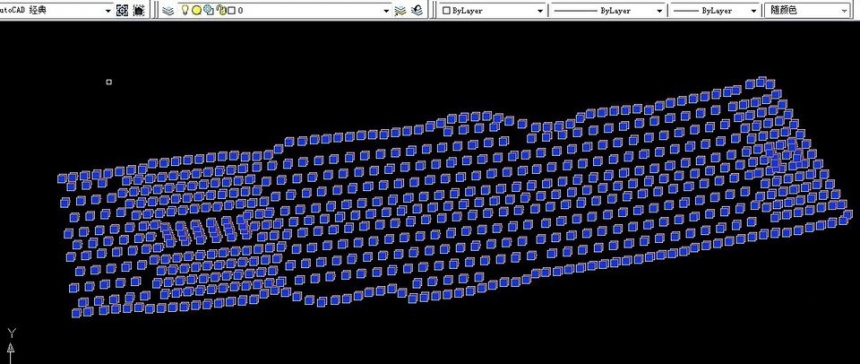
Task: Toggle viewport freeze icon for layer 0
Action: pos(208,10)
